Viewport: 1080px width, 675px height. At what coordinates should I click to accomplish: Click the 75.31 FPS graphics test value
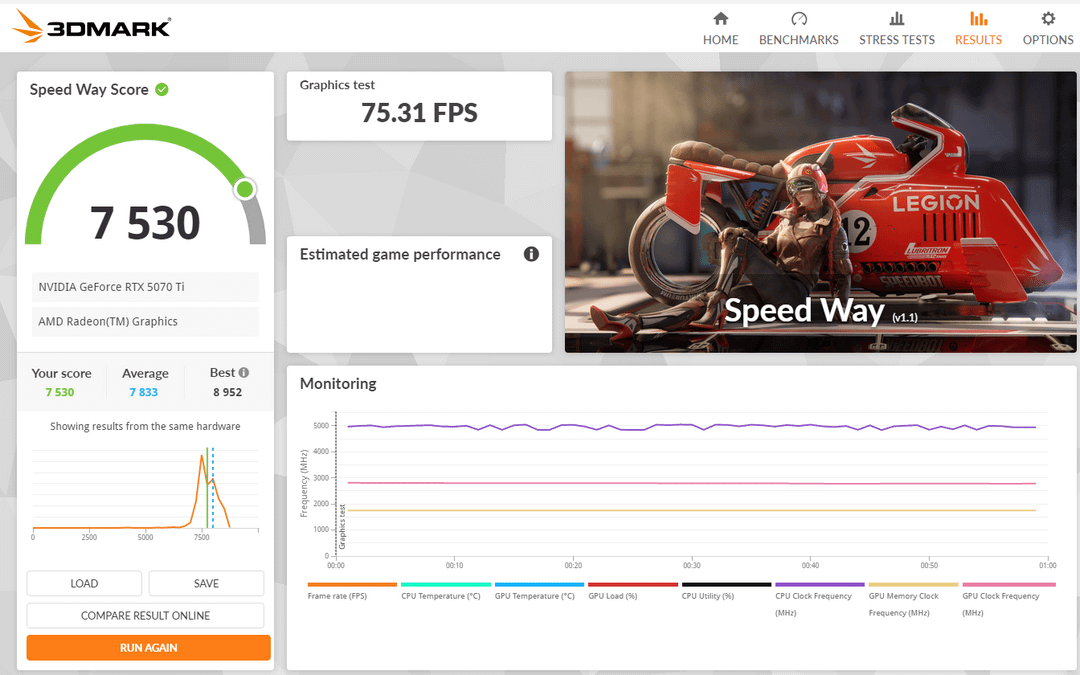coord(419,113)
